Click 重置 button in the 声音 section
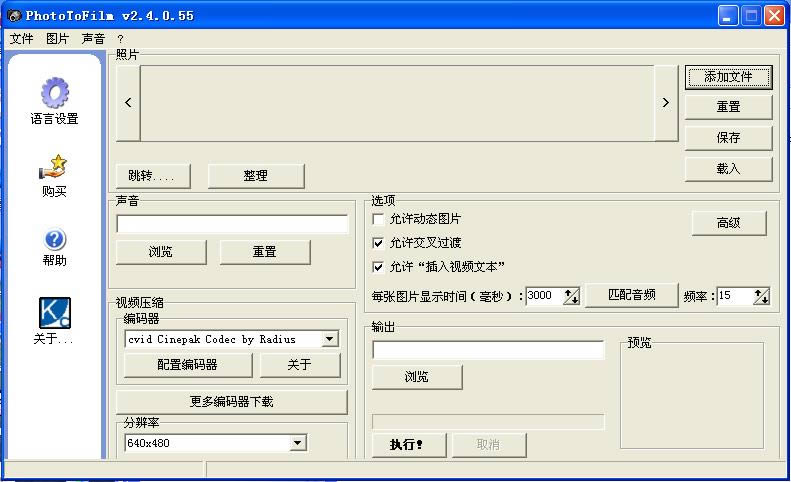Viewport: 791px width, 482px height. pyautogui.click(x=265, y=252)
